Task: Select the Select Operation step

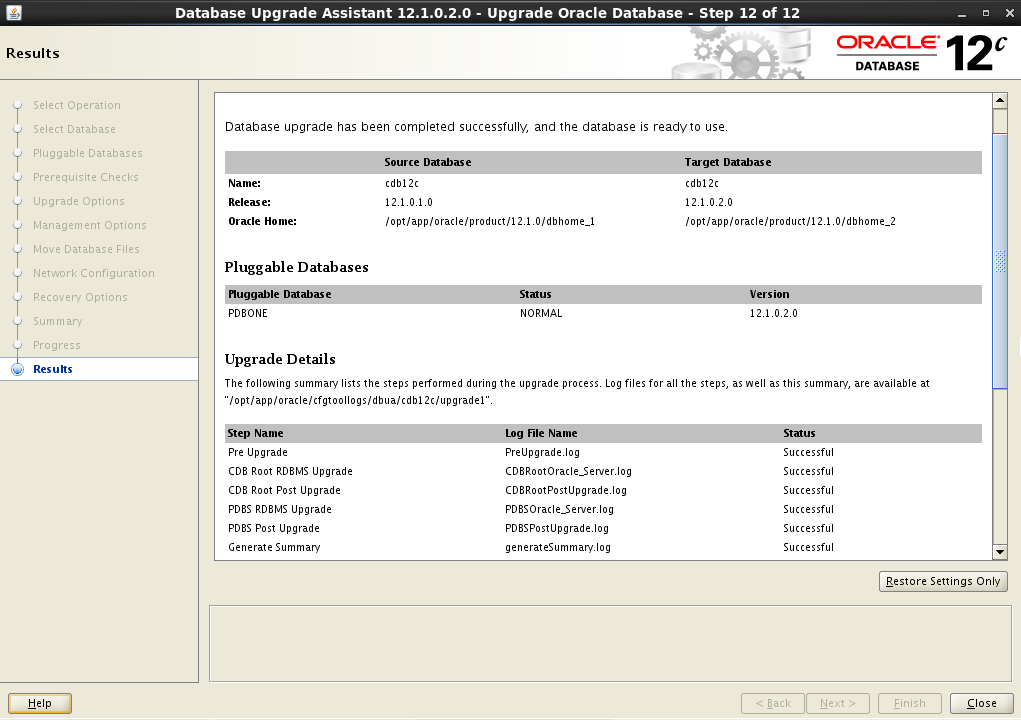Action: pyautogui.click(x=76, y=105)
